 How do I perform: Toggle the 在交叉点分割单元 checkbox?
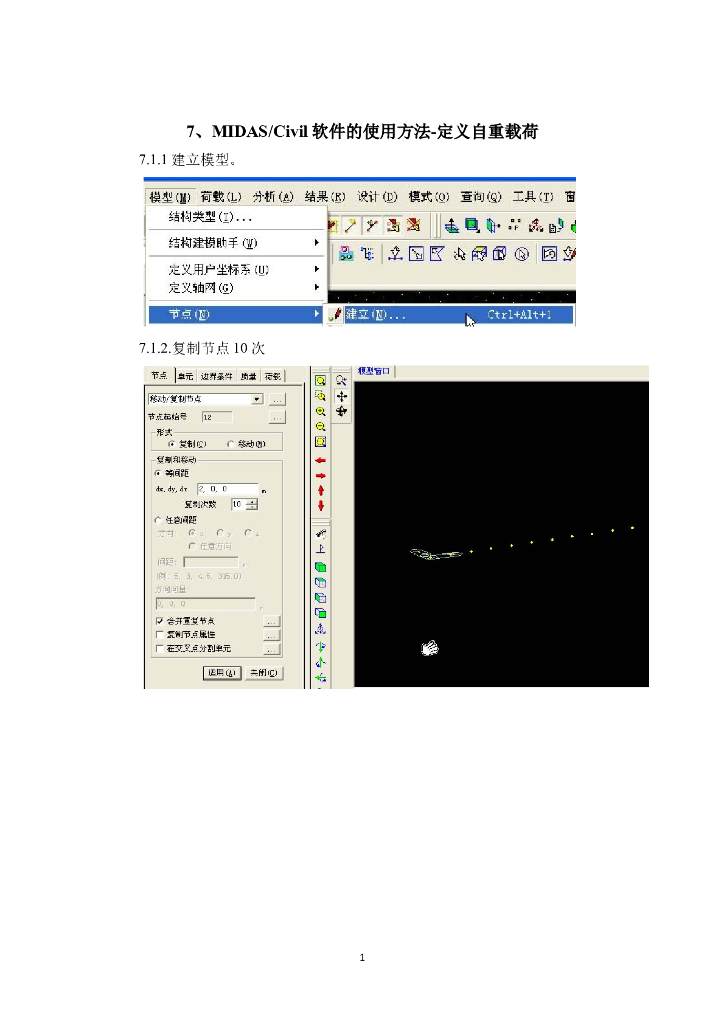159,648
